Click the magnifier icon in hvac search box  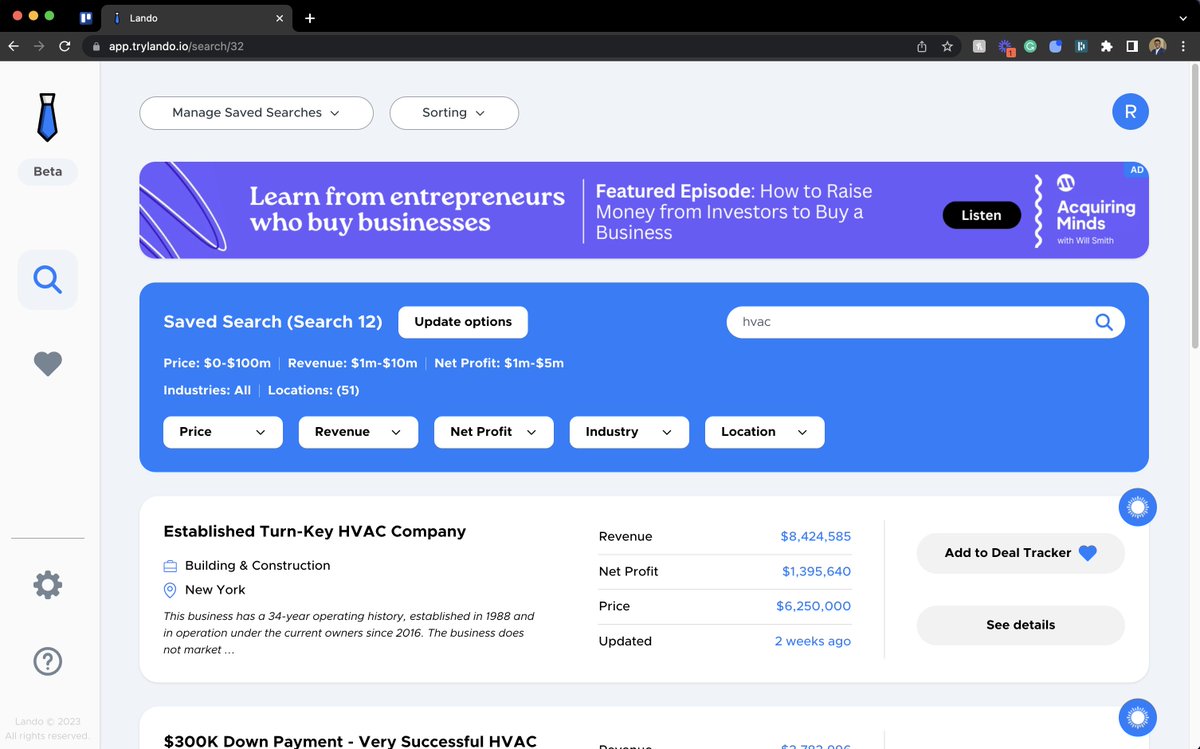click(1104, 322)
